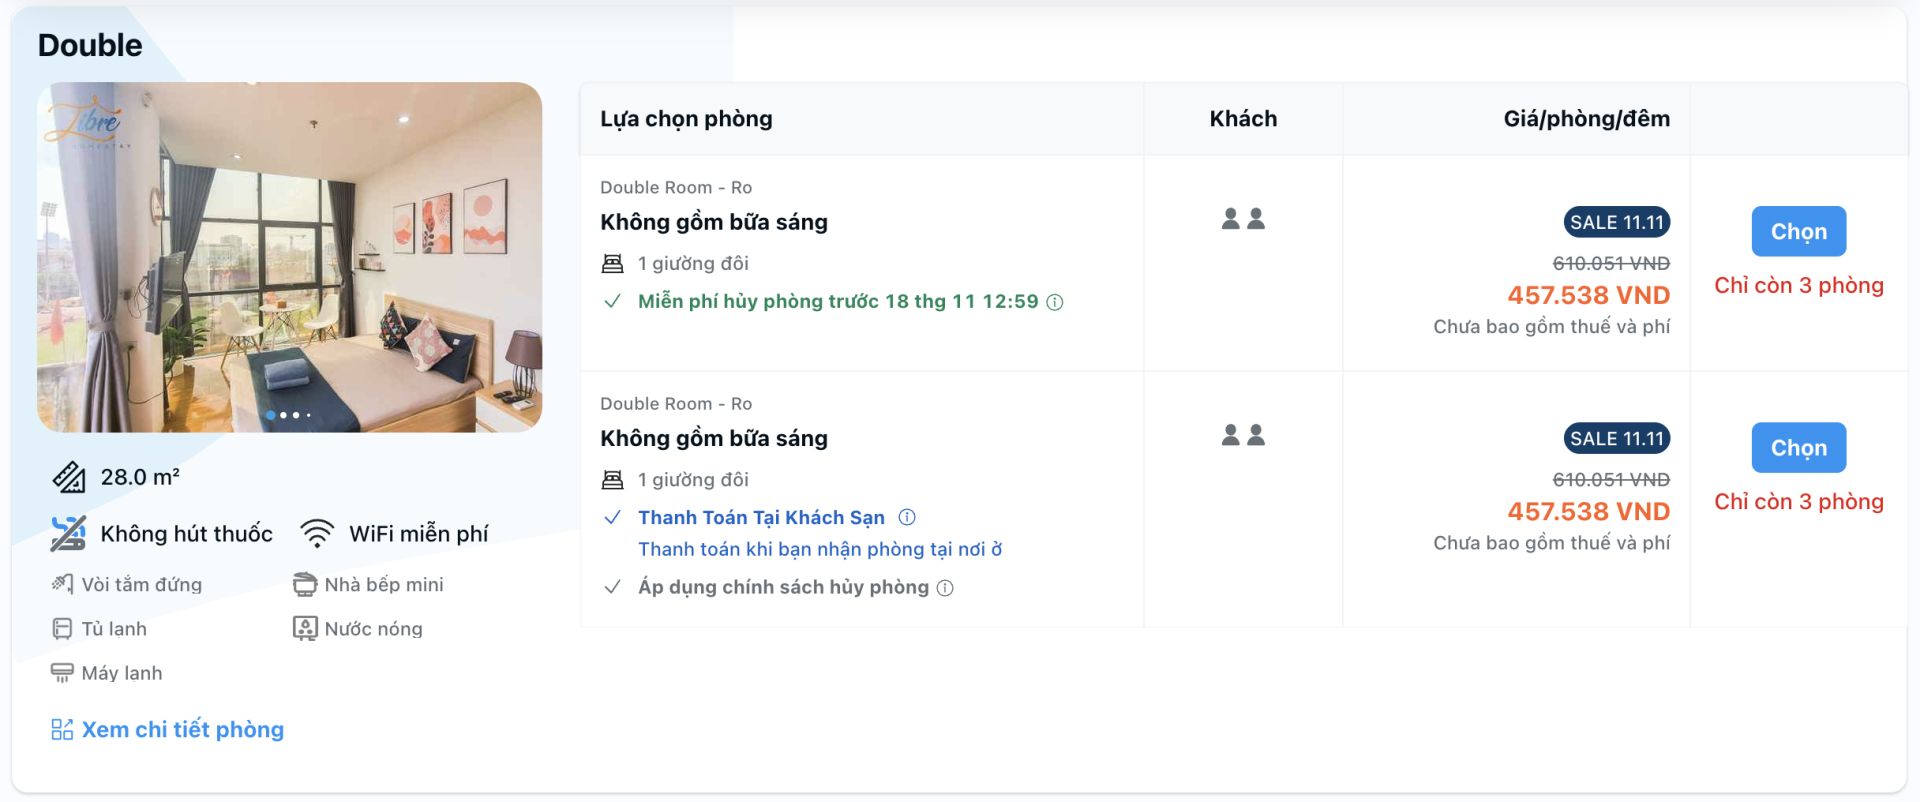
Task: Select the first carousel dot on room photo
Action: 271,415
